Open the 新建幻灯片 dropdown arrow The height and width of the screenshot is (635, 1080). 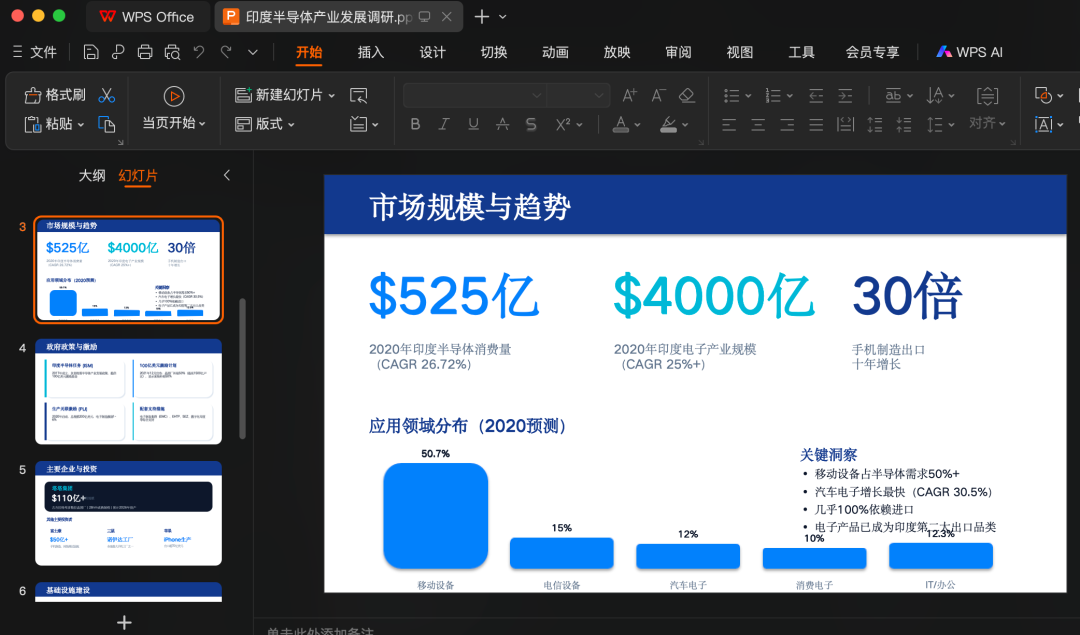[x=331, y=96]
